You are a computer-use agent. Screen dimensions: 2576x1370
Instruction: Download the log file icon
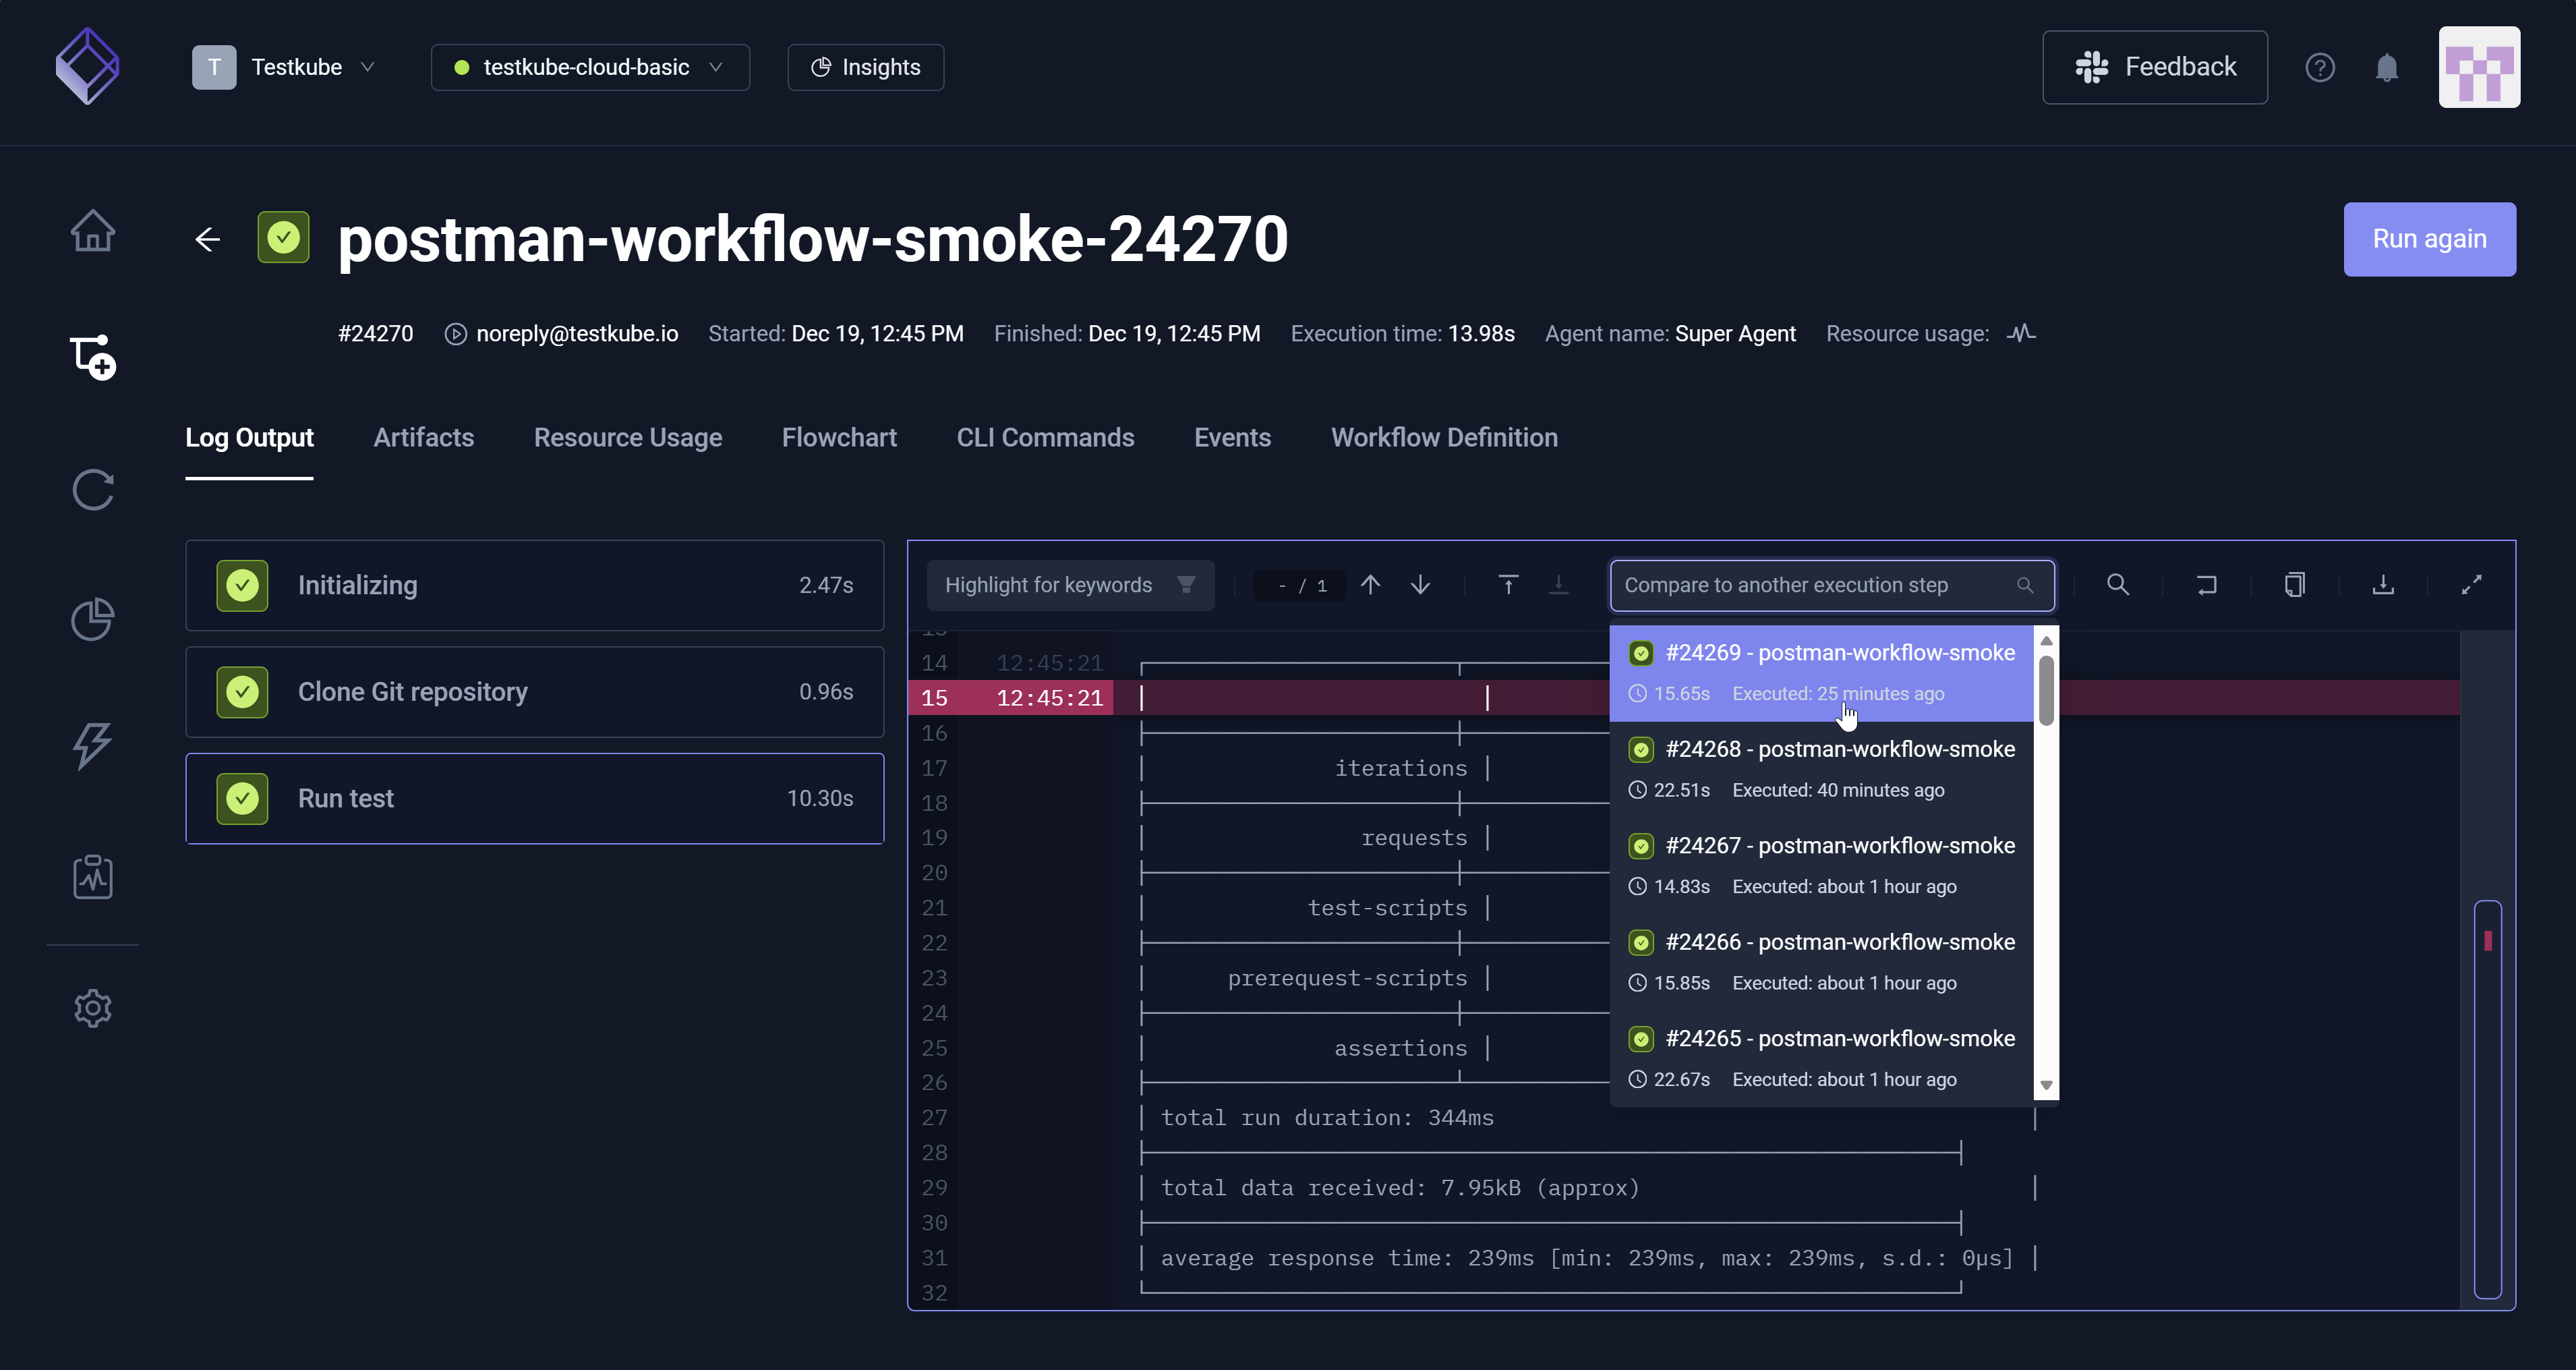point(2383,585)
